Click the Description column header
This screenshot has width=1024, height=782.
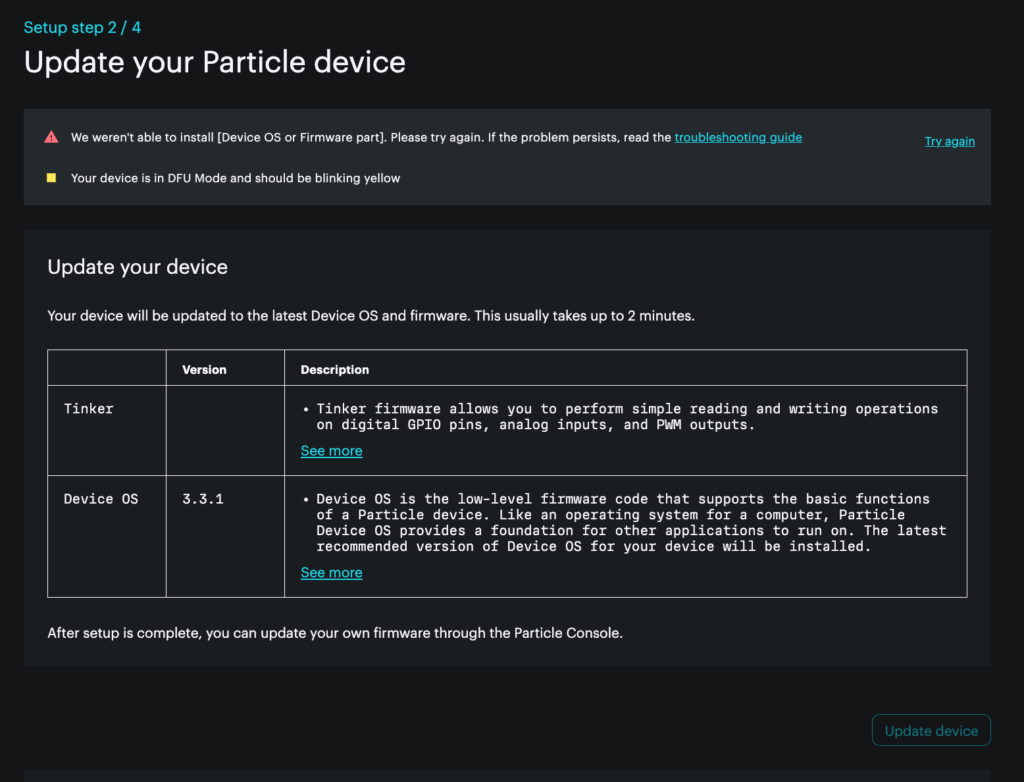(x=335, y=370)
